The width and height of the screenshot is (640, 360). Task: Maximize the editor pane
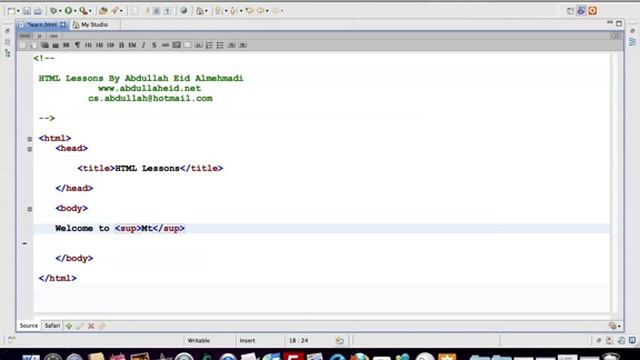tap(619, 24)
